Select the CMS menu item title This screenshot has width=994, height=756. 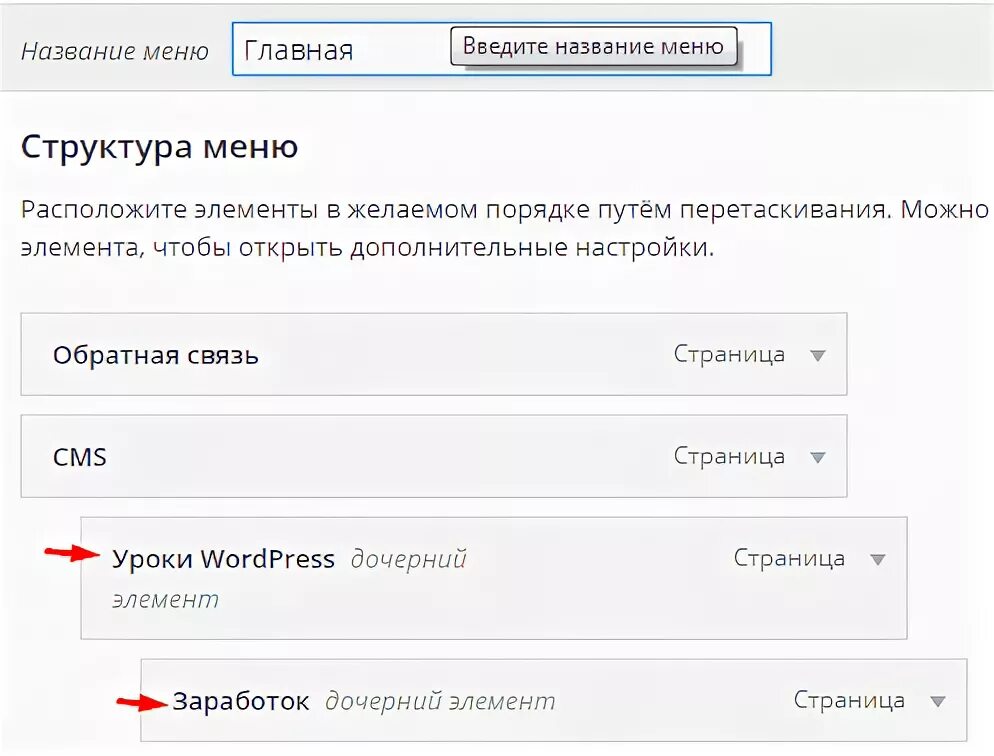79,457
